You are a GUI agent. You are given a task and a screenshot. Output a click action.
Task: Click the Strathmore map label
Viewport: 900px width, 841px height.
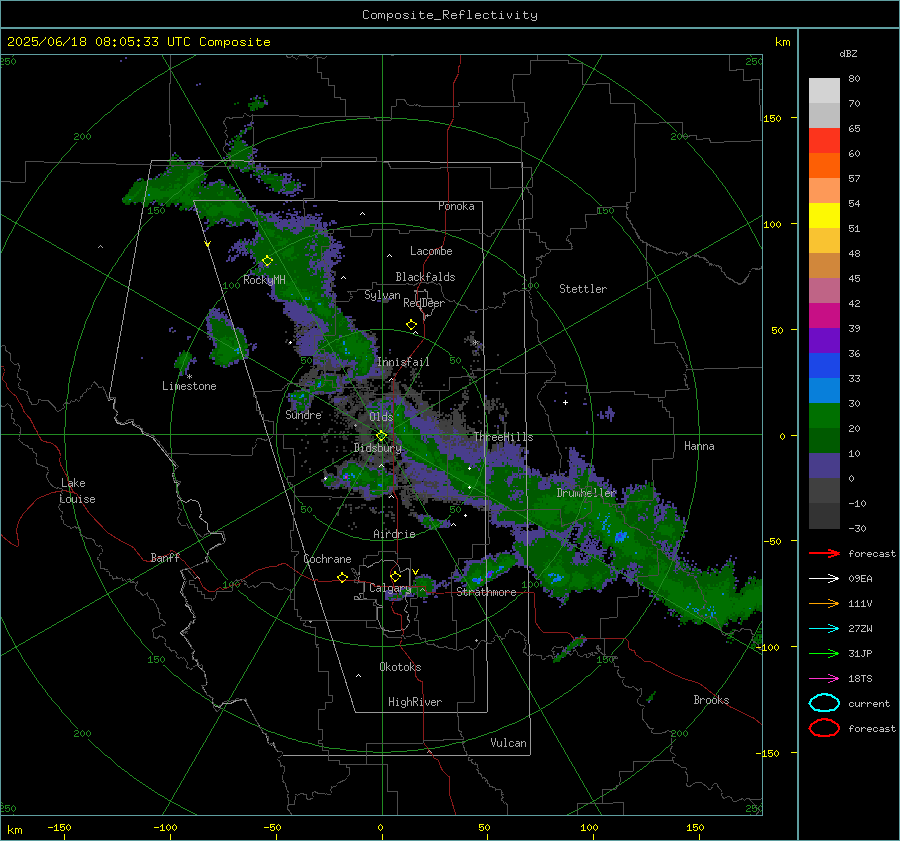pyautogui.click(x=487, y=592)
